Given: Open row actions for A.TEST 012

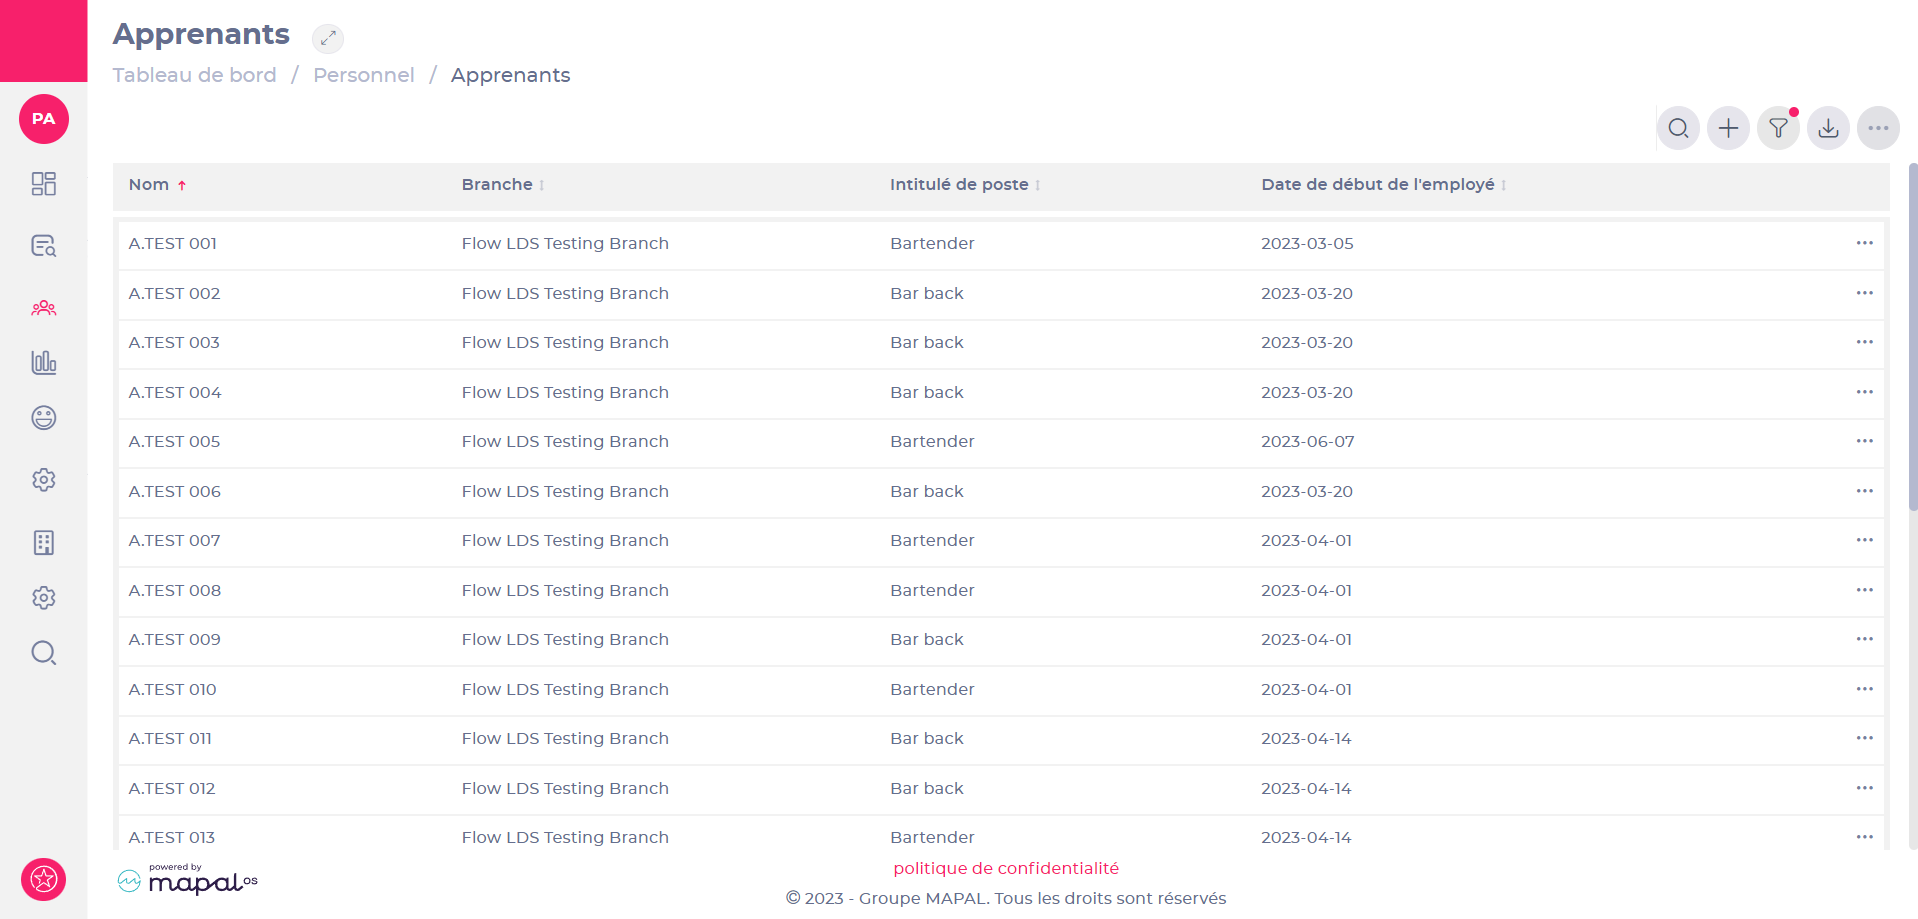Looking at the screenshot, I should coord(1865,788).
